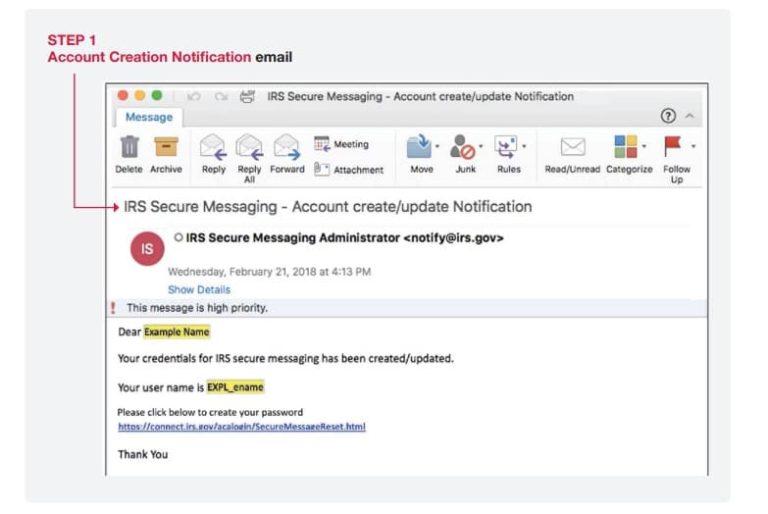
Task: Flag message with Follow Up
Action: (676, 159)
